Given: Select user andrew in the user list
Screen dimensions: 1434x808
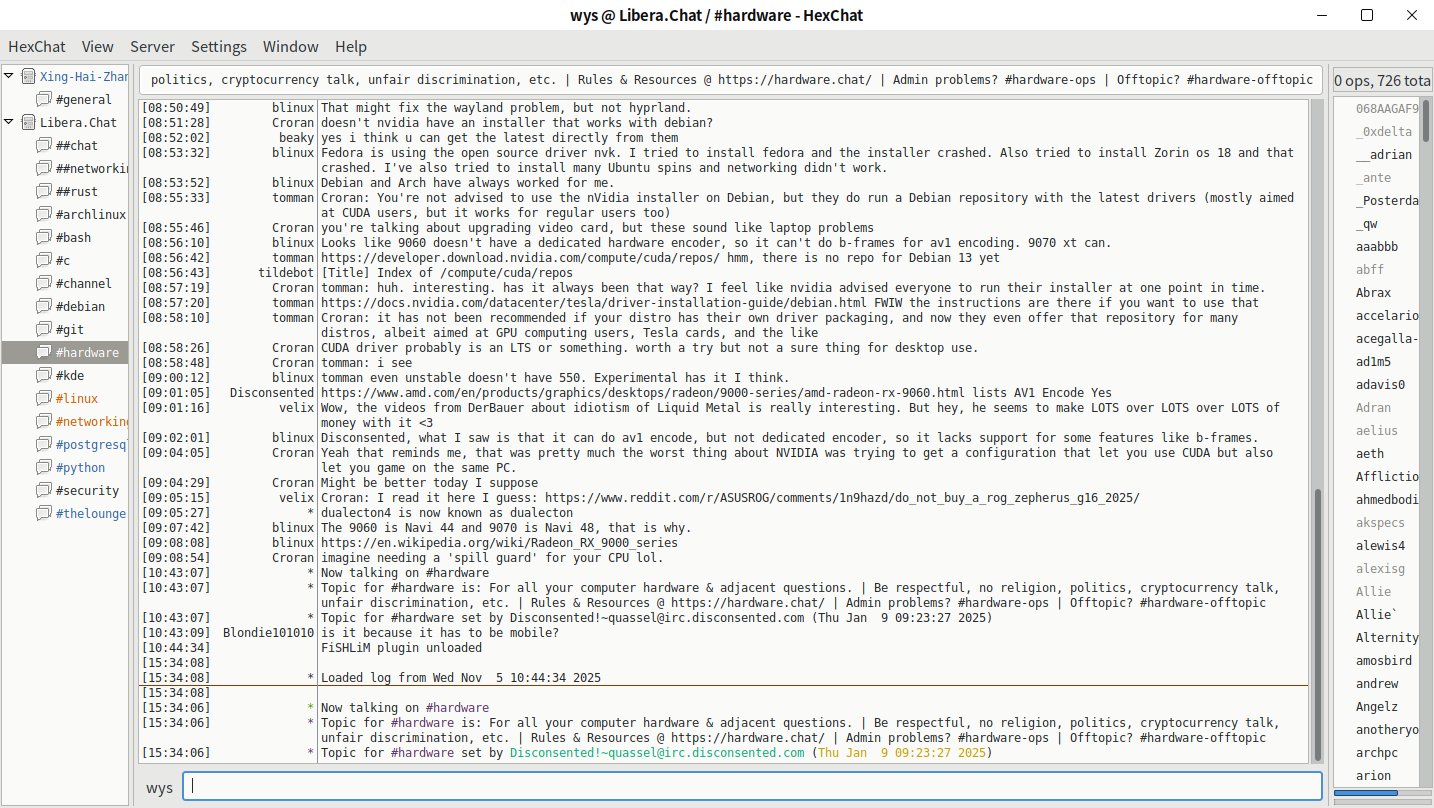Looking at the screenshot, I should click(x=1377, y=683).
